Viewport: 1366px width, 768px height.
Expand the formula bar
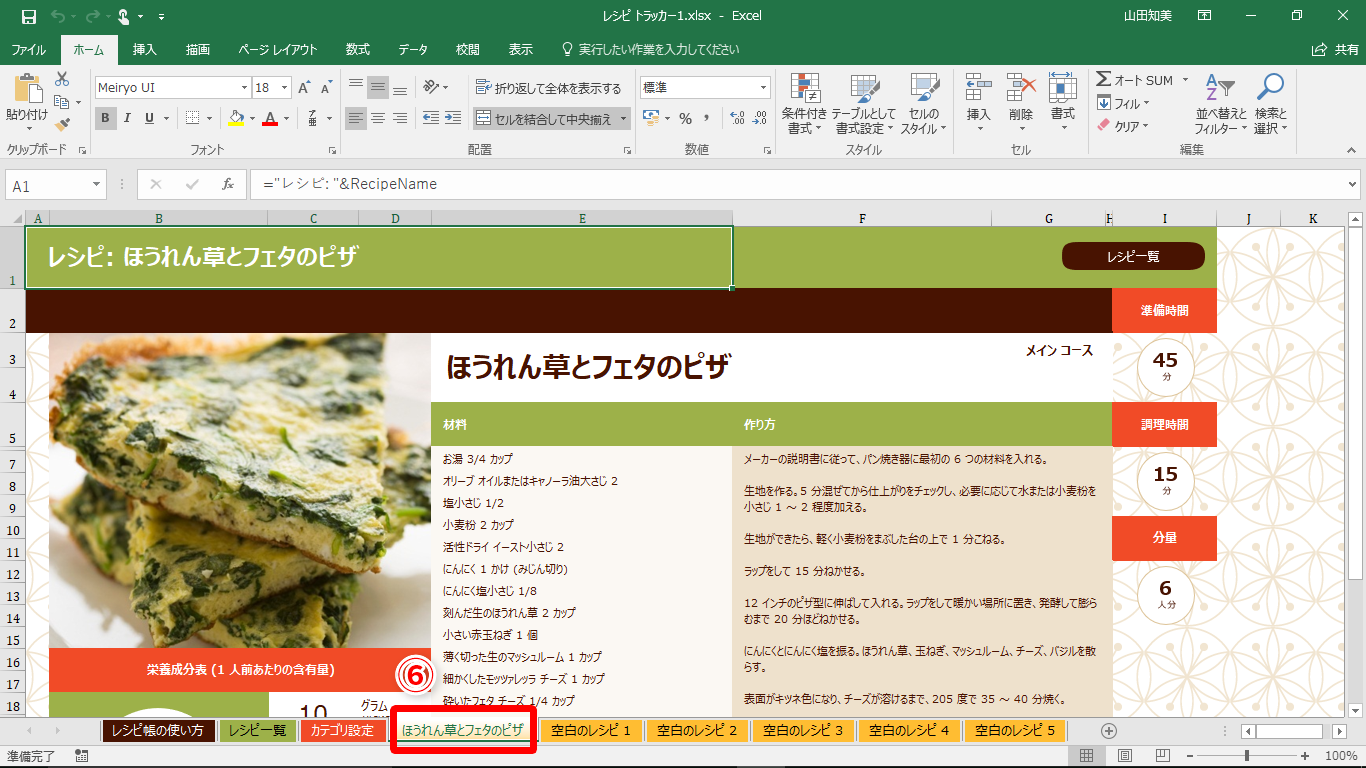(1353, 184)
